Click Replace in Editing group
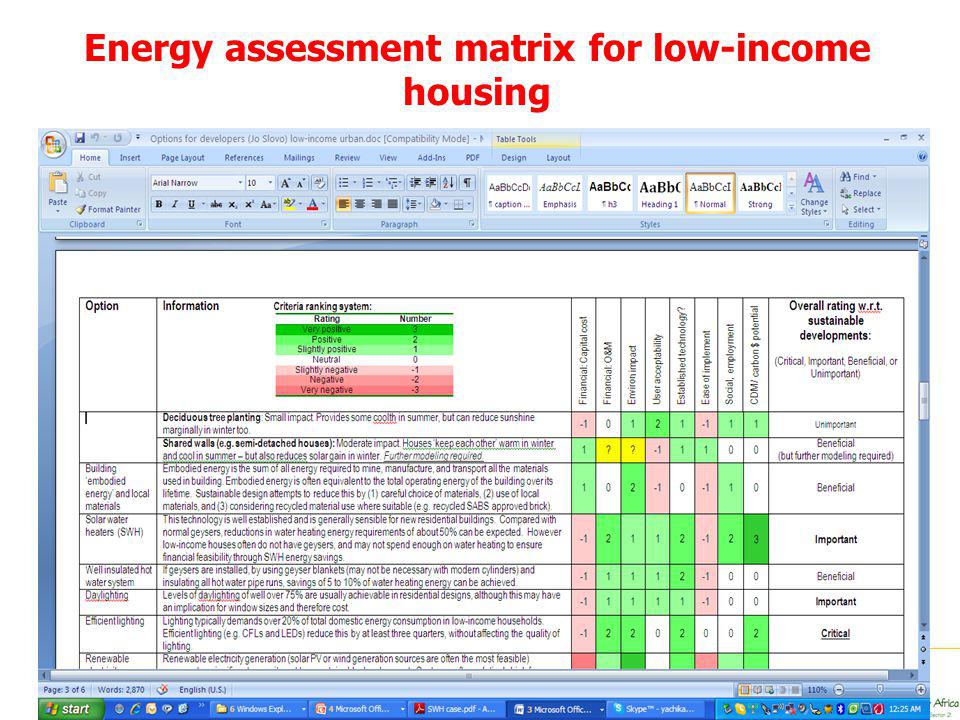This screenshot has height=720, width=960. pos(861,193)
